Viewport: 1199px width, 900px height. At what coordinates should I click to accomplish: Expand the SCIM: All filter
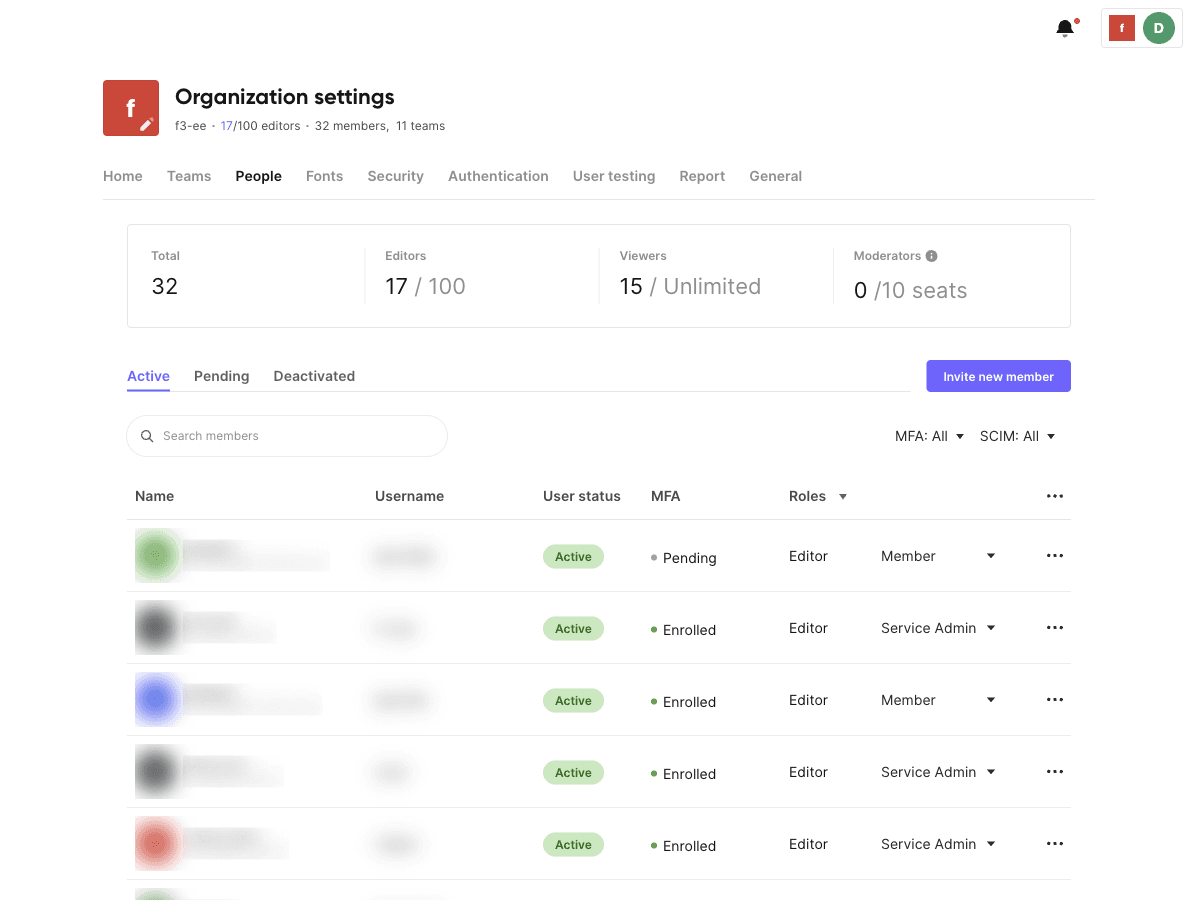coord(1017,437)
